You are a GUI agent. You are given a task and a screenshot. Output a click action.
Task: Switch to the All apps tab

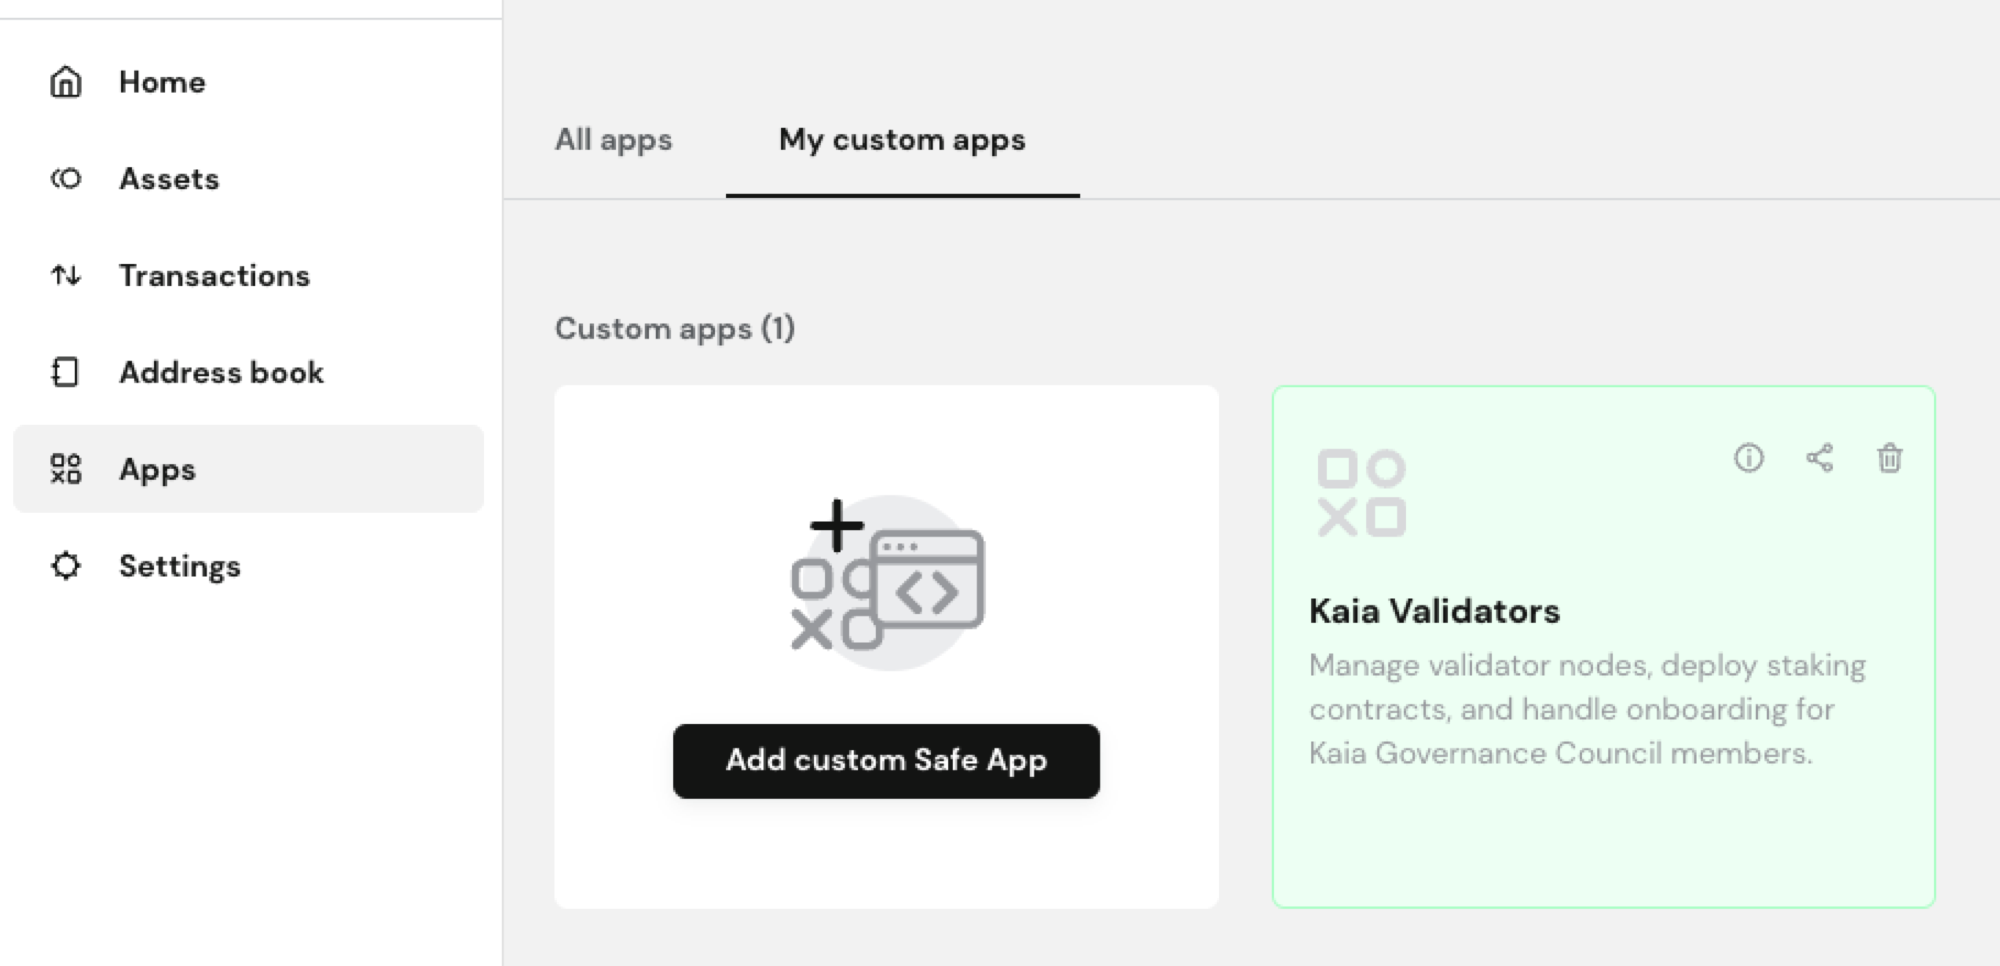tap(614, 140)
